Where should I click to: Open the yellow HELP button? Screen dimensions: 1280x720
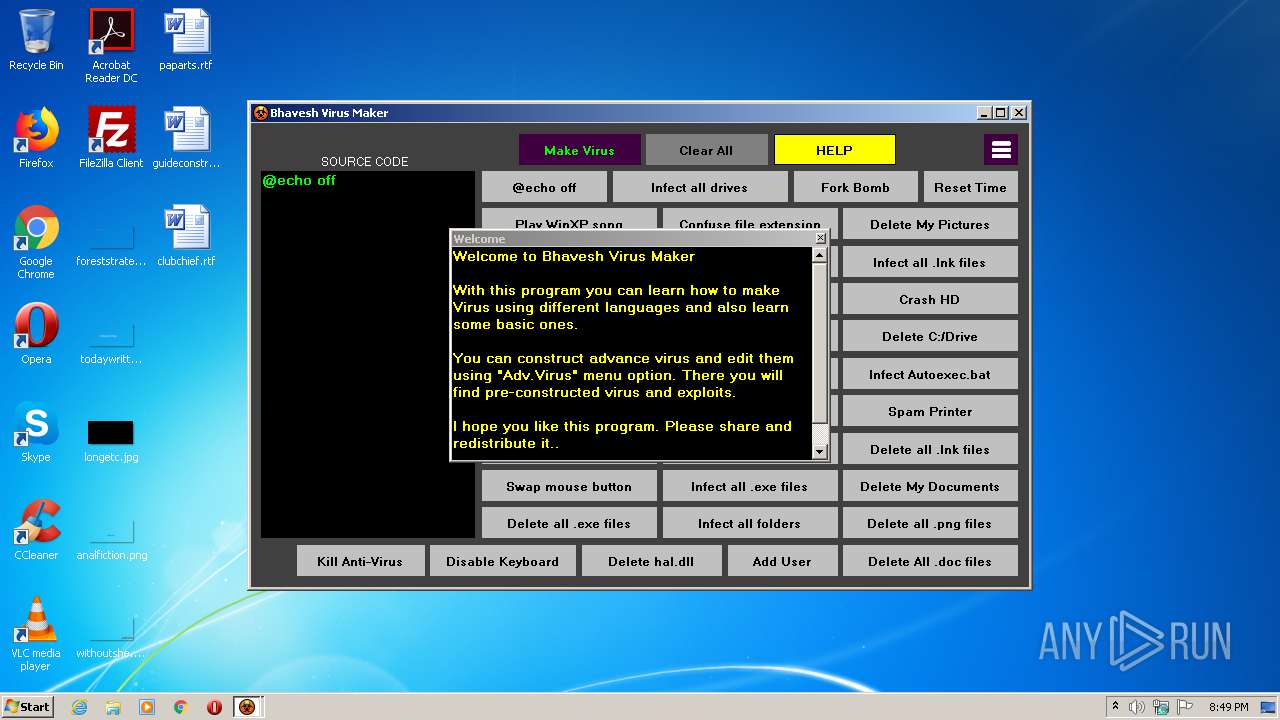(x=834, y=150)
